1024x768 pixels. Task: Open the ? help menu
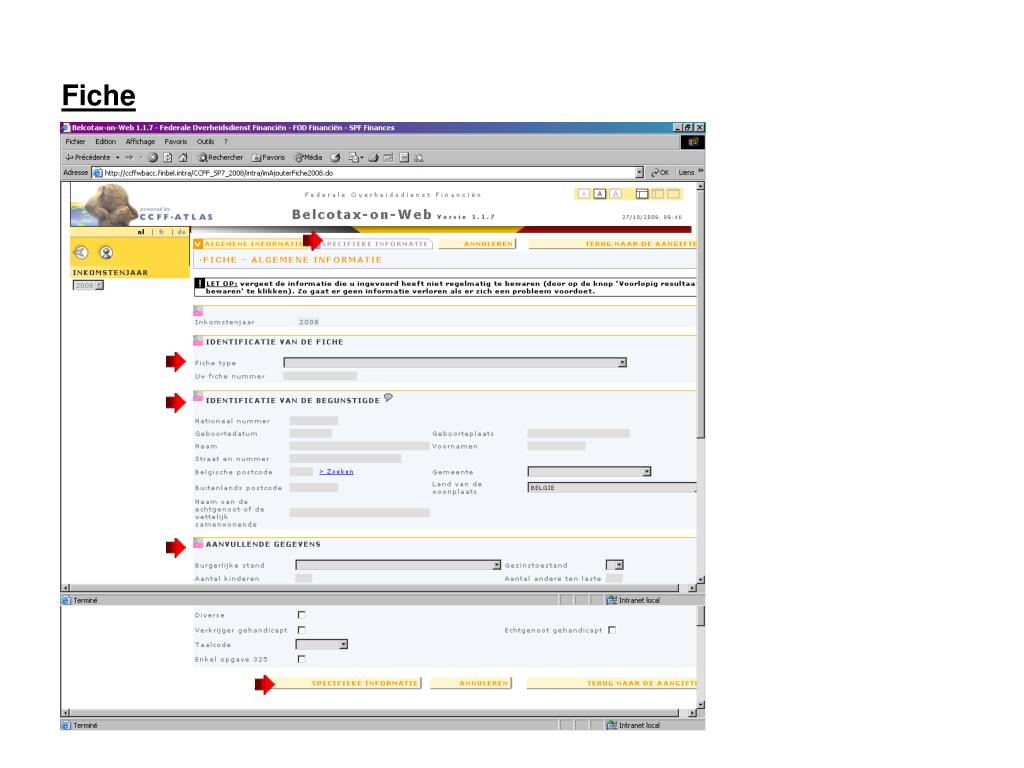(226, 142)
